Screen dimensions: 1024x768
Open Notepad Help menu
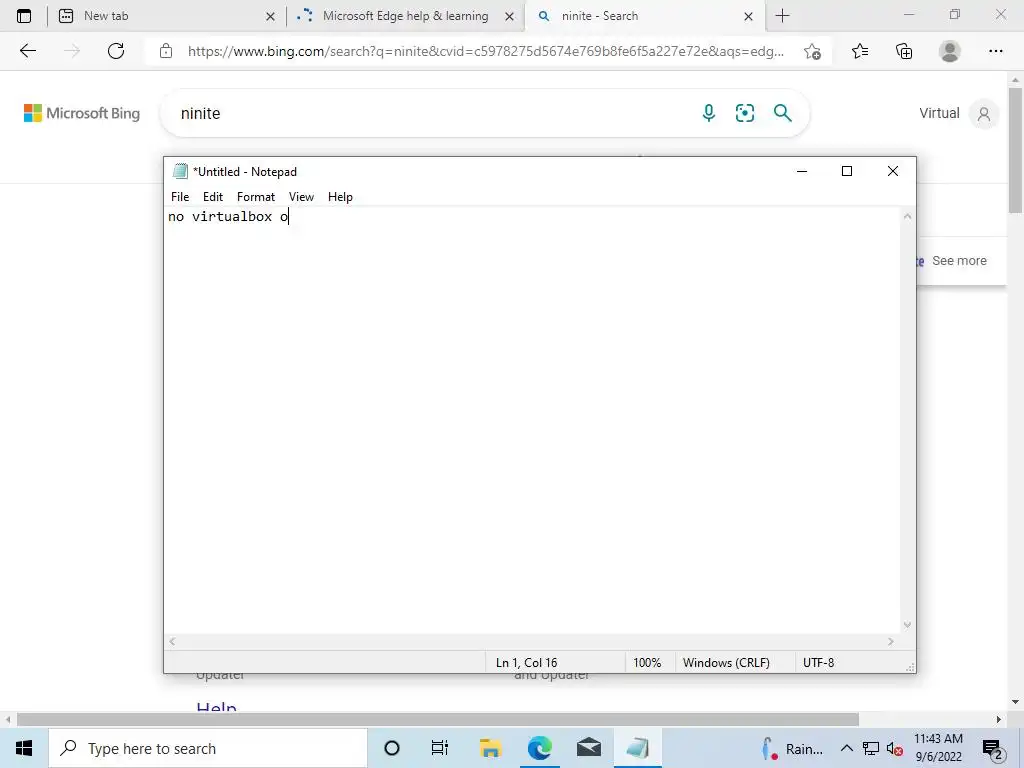click(x=340, y=197)
